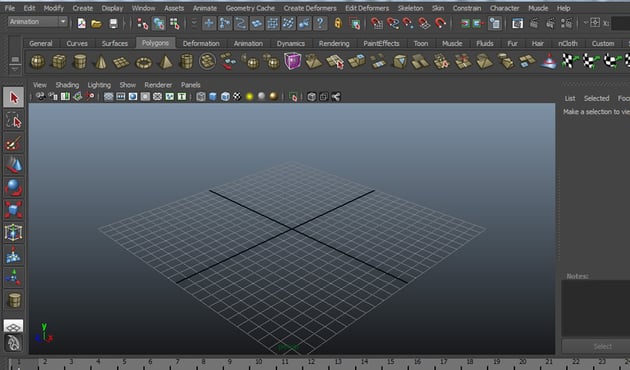Click the Sculpt Geometry shelf icon
Viewport: 630px width, 370px height.
[x=548, y=62]
